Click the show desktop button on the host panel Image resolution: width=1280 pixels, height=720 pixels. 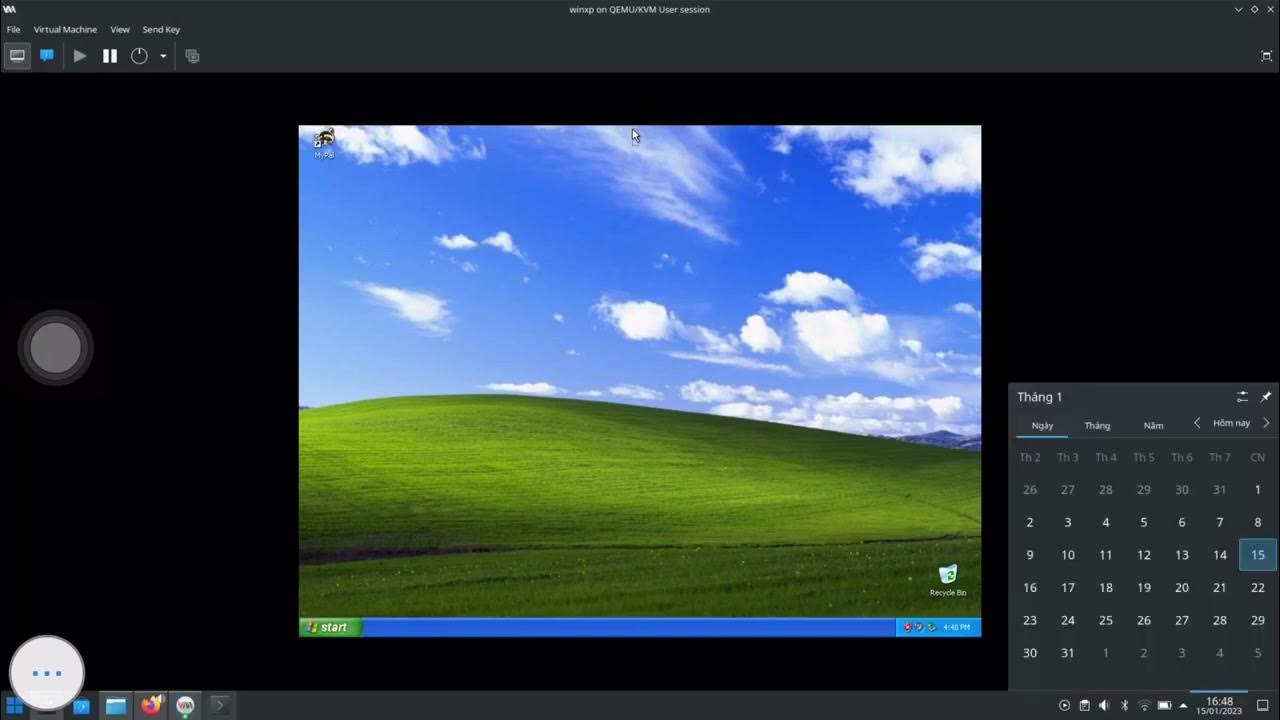coord(1263,706)
